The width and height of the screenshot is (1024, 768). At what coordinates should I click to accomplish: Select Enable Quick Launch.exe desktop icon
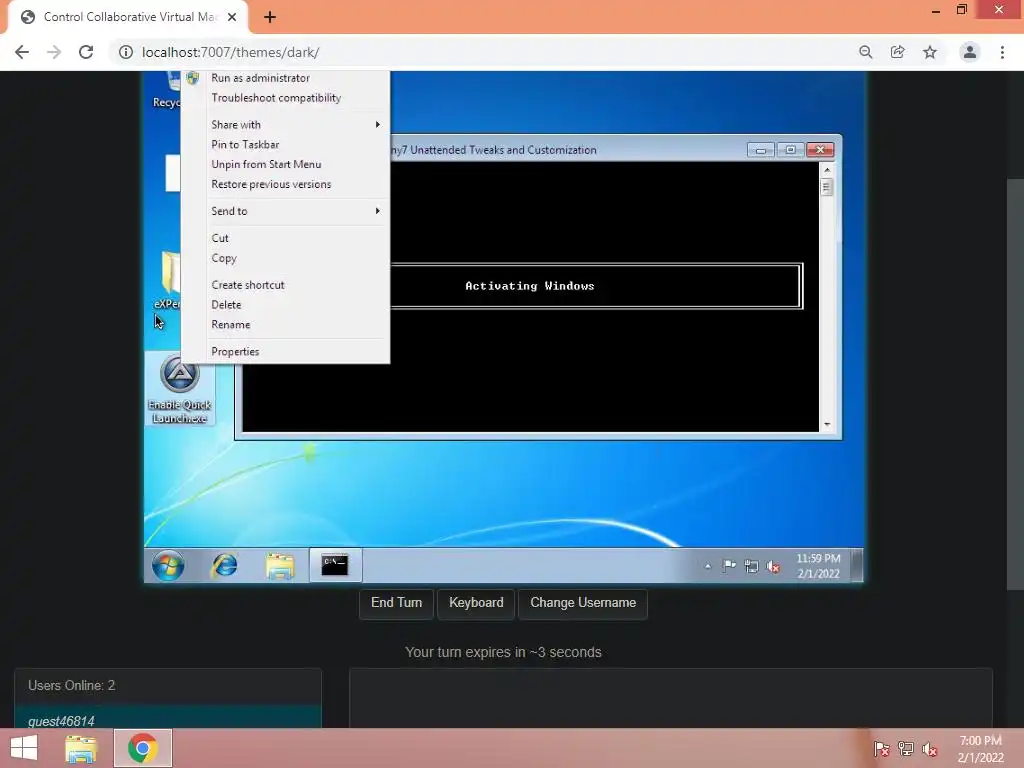coord(180,390)
